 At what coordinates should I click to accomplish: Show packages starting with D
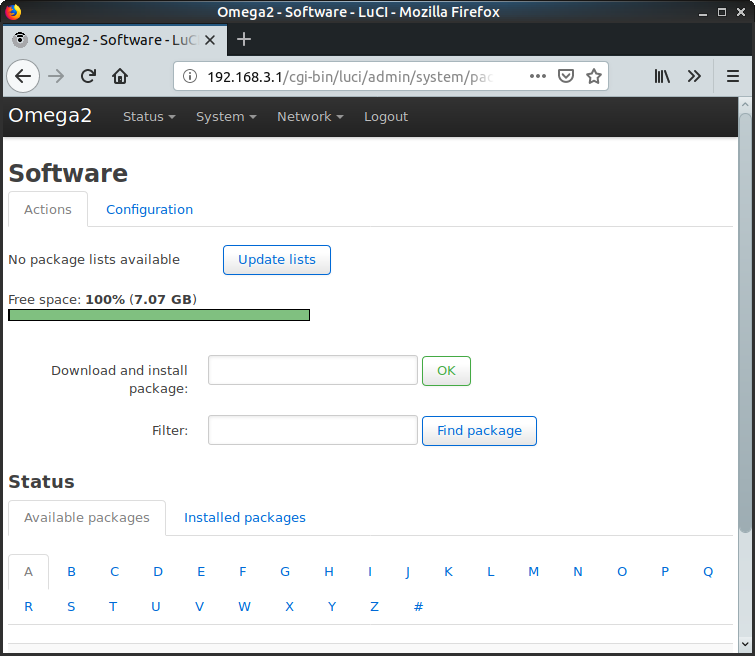click(158, 572)
